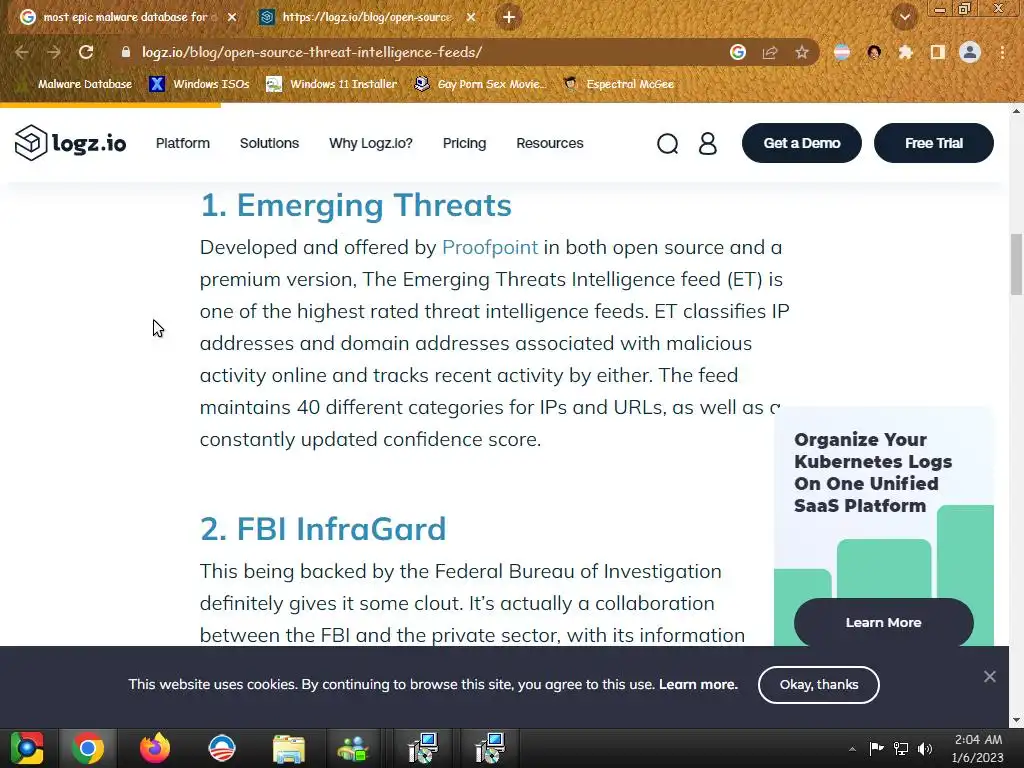The image size is (1024, 768).
Task: Open the Platform menu
Action: pos(183,143)
